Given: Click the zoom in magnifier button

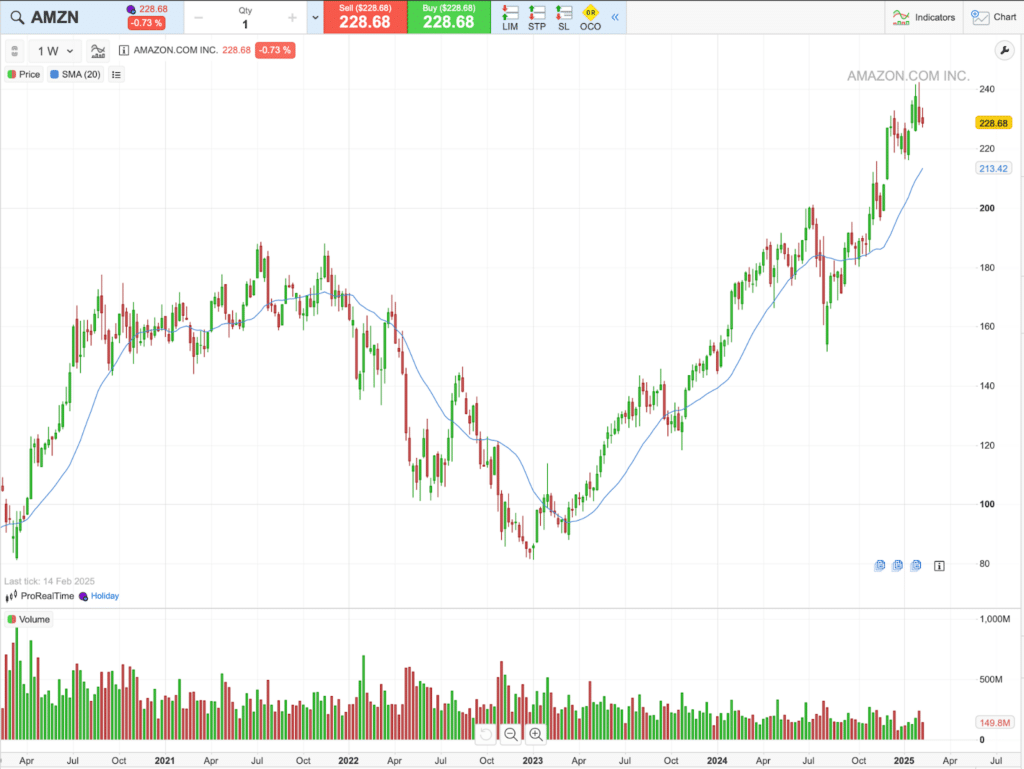Looking at the screenshot, I should (536, 734).
